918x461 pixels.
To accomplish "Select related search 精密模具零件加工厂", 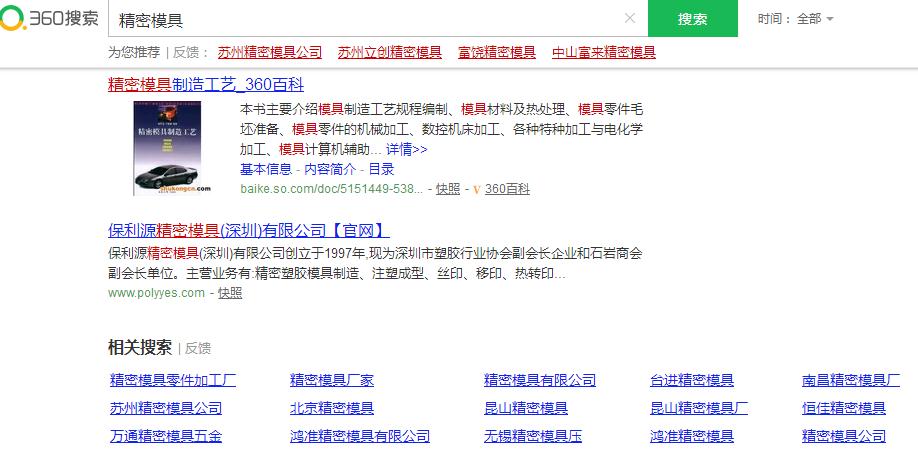I will 173,380.
